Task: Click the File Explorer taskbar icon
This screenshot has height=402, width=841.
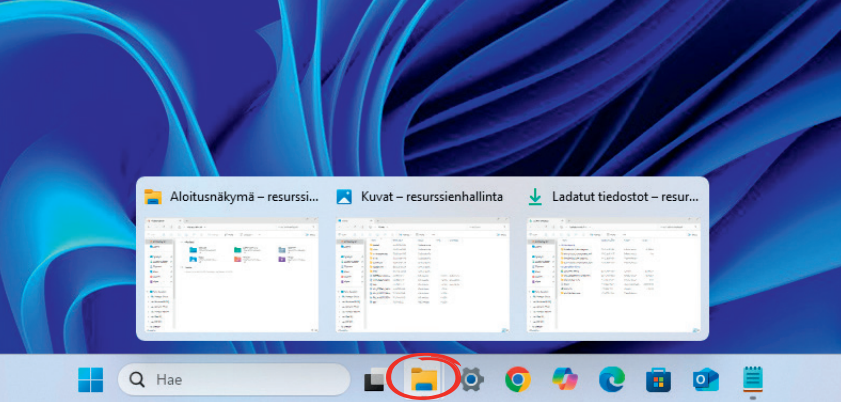Action: [425, 379]
